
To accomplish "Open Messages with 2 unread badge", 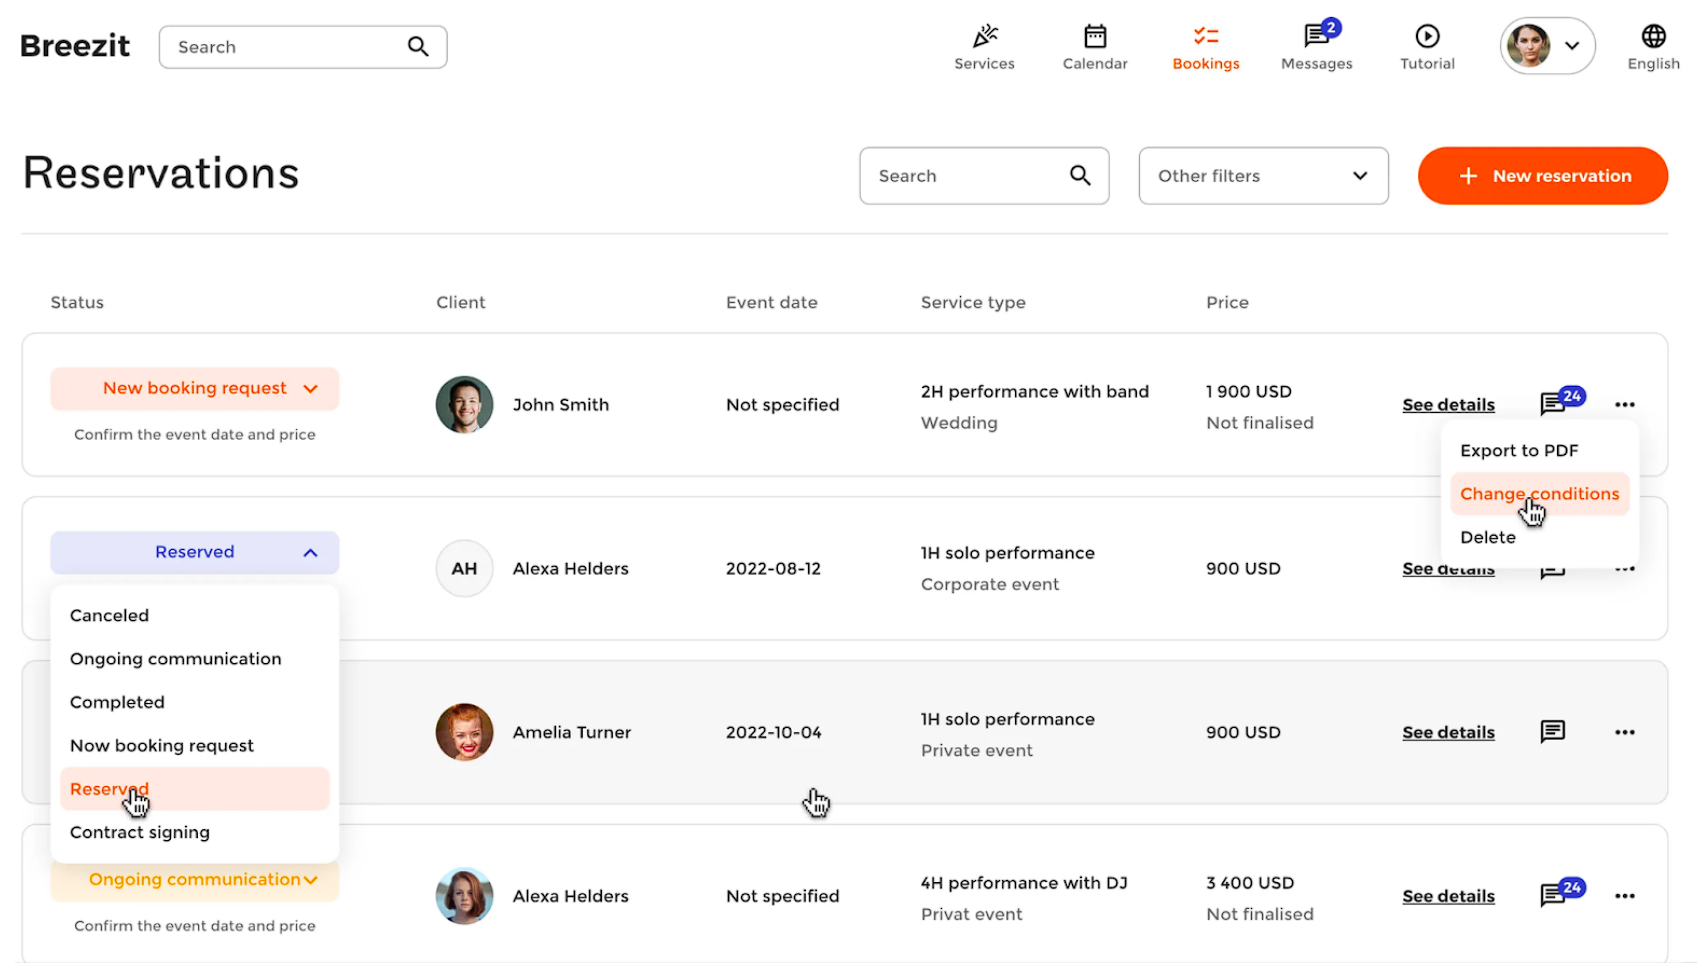I will (1317, 47).
